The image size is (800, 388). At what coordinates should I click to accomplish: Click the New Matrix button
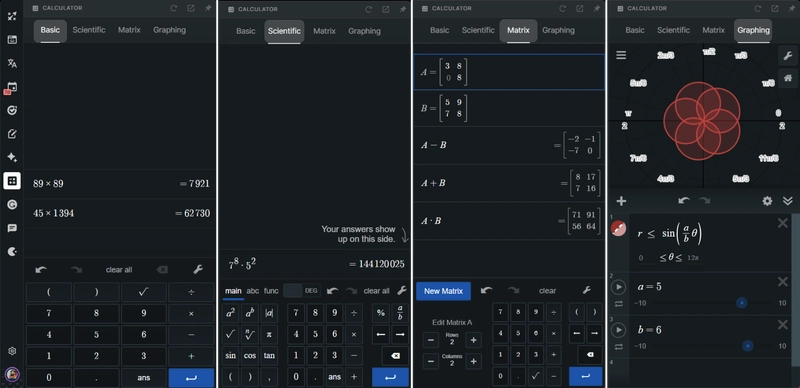tap(443, 290)
